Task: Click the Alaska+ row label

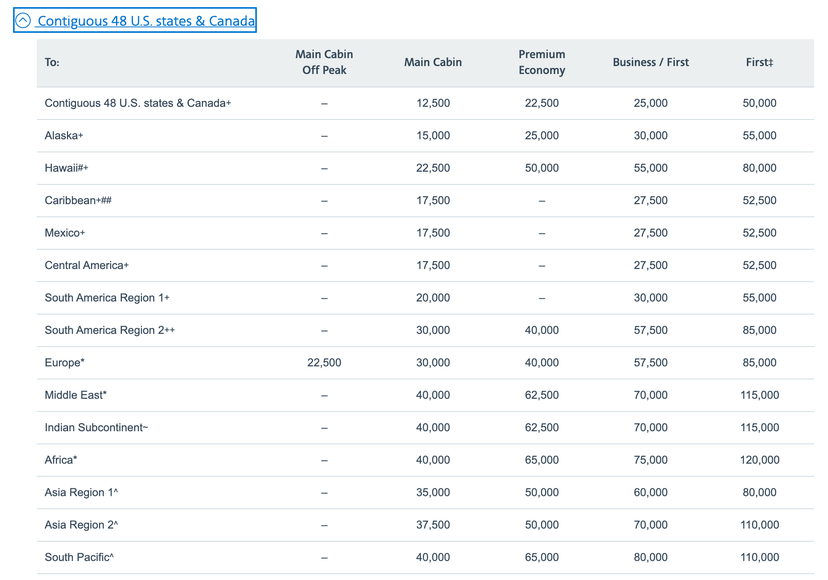Action: pos(65,135)
